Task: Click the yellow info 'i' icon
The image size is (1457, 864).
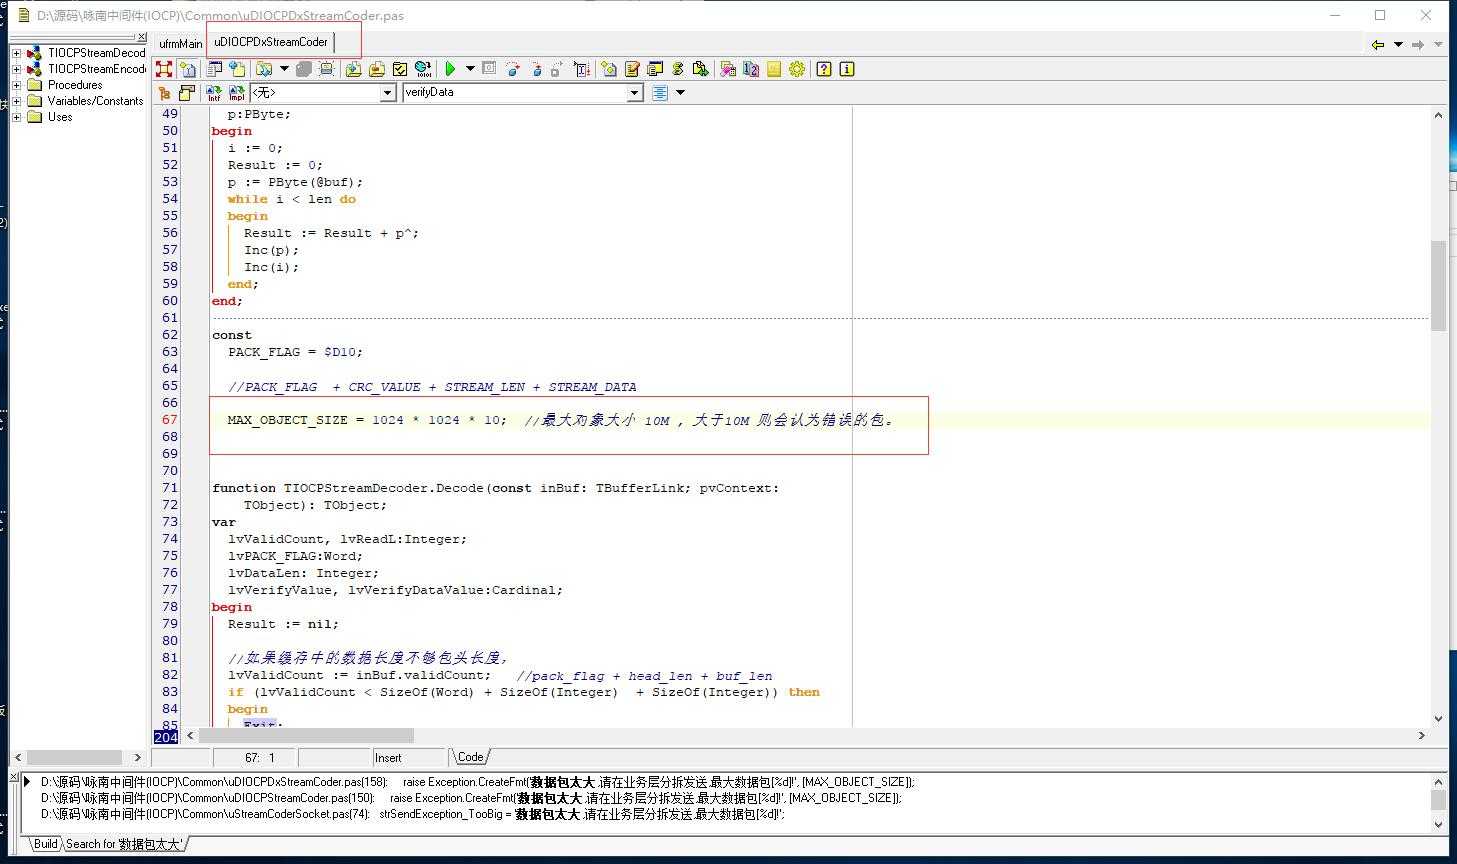Action: coord(847,69)
